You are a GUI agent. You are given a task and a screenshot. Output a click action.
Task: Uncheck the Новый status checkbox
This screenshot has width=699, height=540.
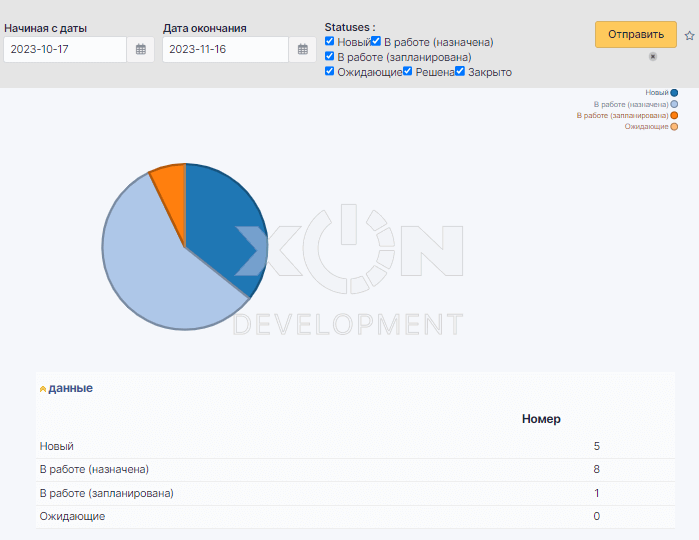330,41
